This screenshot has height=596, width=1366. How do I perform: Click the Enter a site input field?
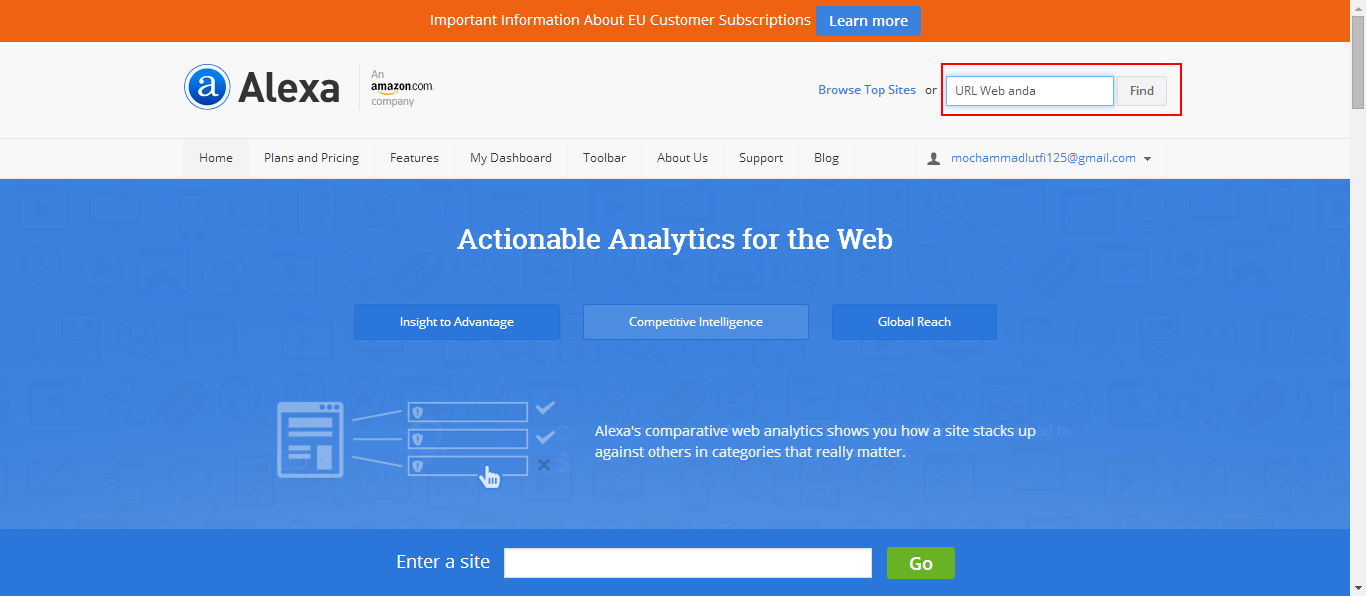tap(688, 563)
